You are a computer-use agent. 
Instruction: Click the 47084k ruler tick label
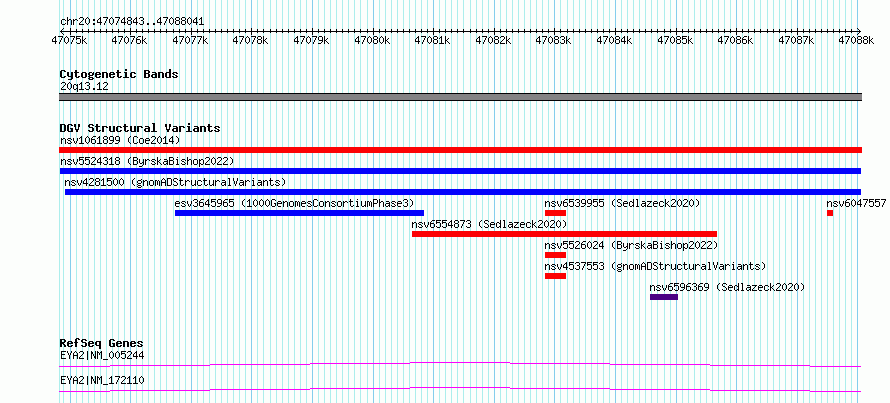pyautogui.click(x=615, y=40)
